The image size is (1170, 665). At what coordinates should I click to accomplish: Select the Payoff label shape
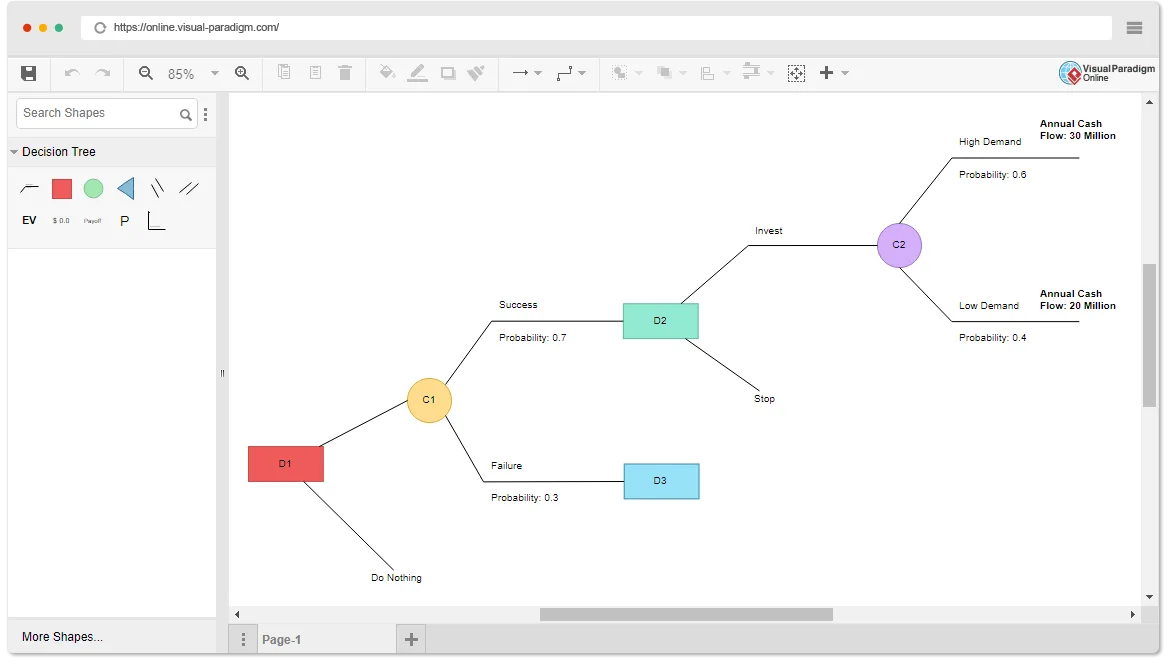point(93,221)
